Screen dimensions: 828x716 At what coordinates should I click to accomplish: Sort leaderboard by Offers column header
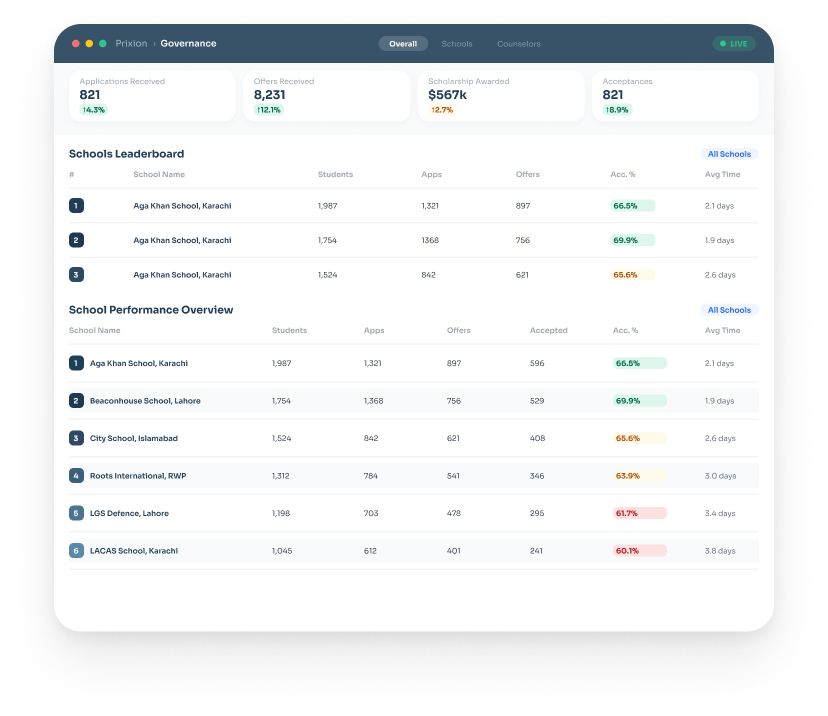pyautogui.click(x=528, y=174)
